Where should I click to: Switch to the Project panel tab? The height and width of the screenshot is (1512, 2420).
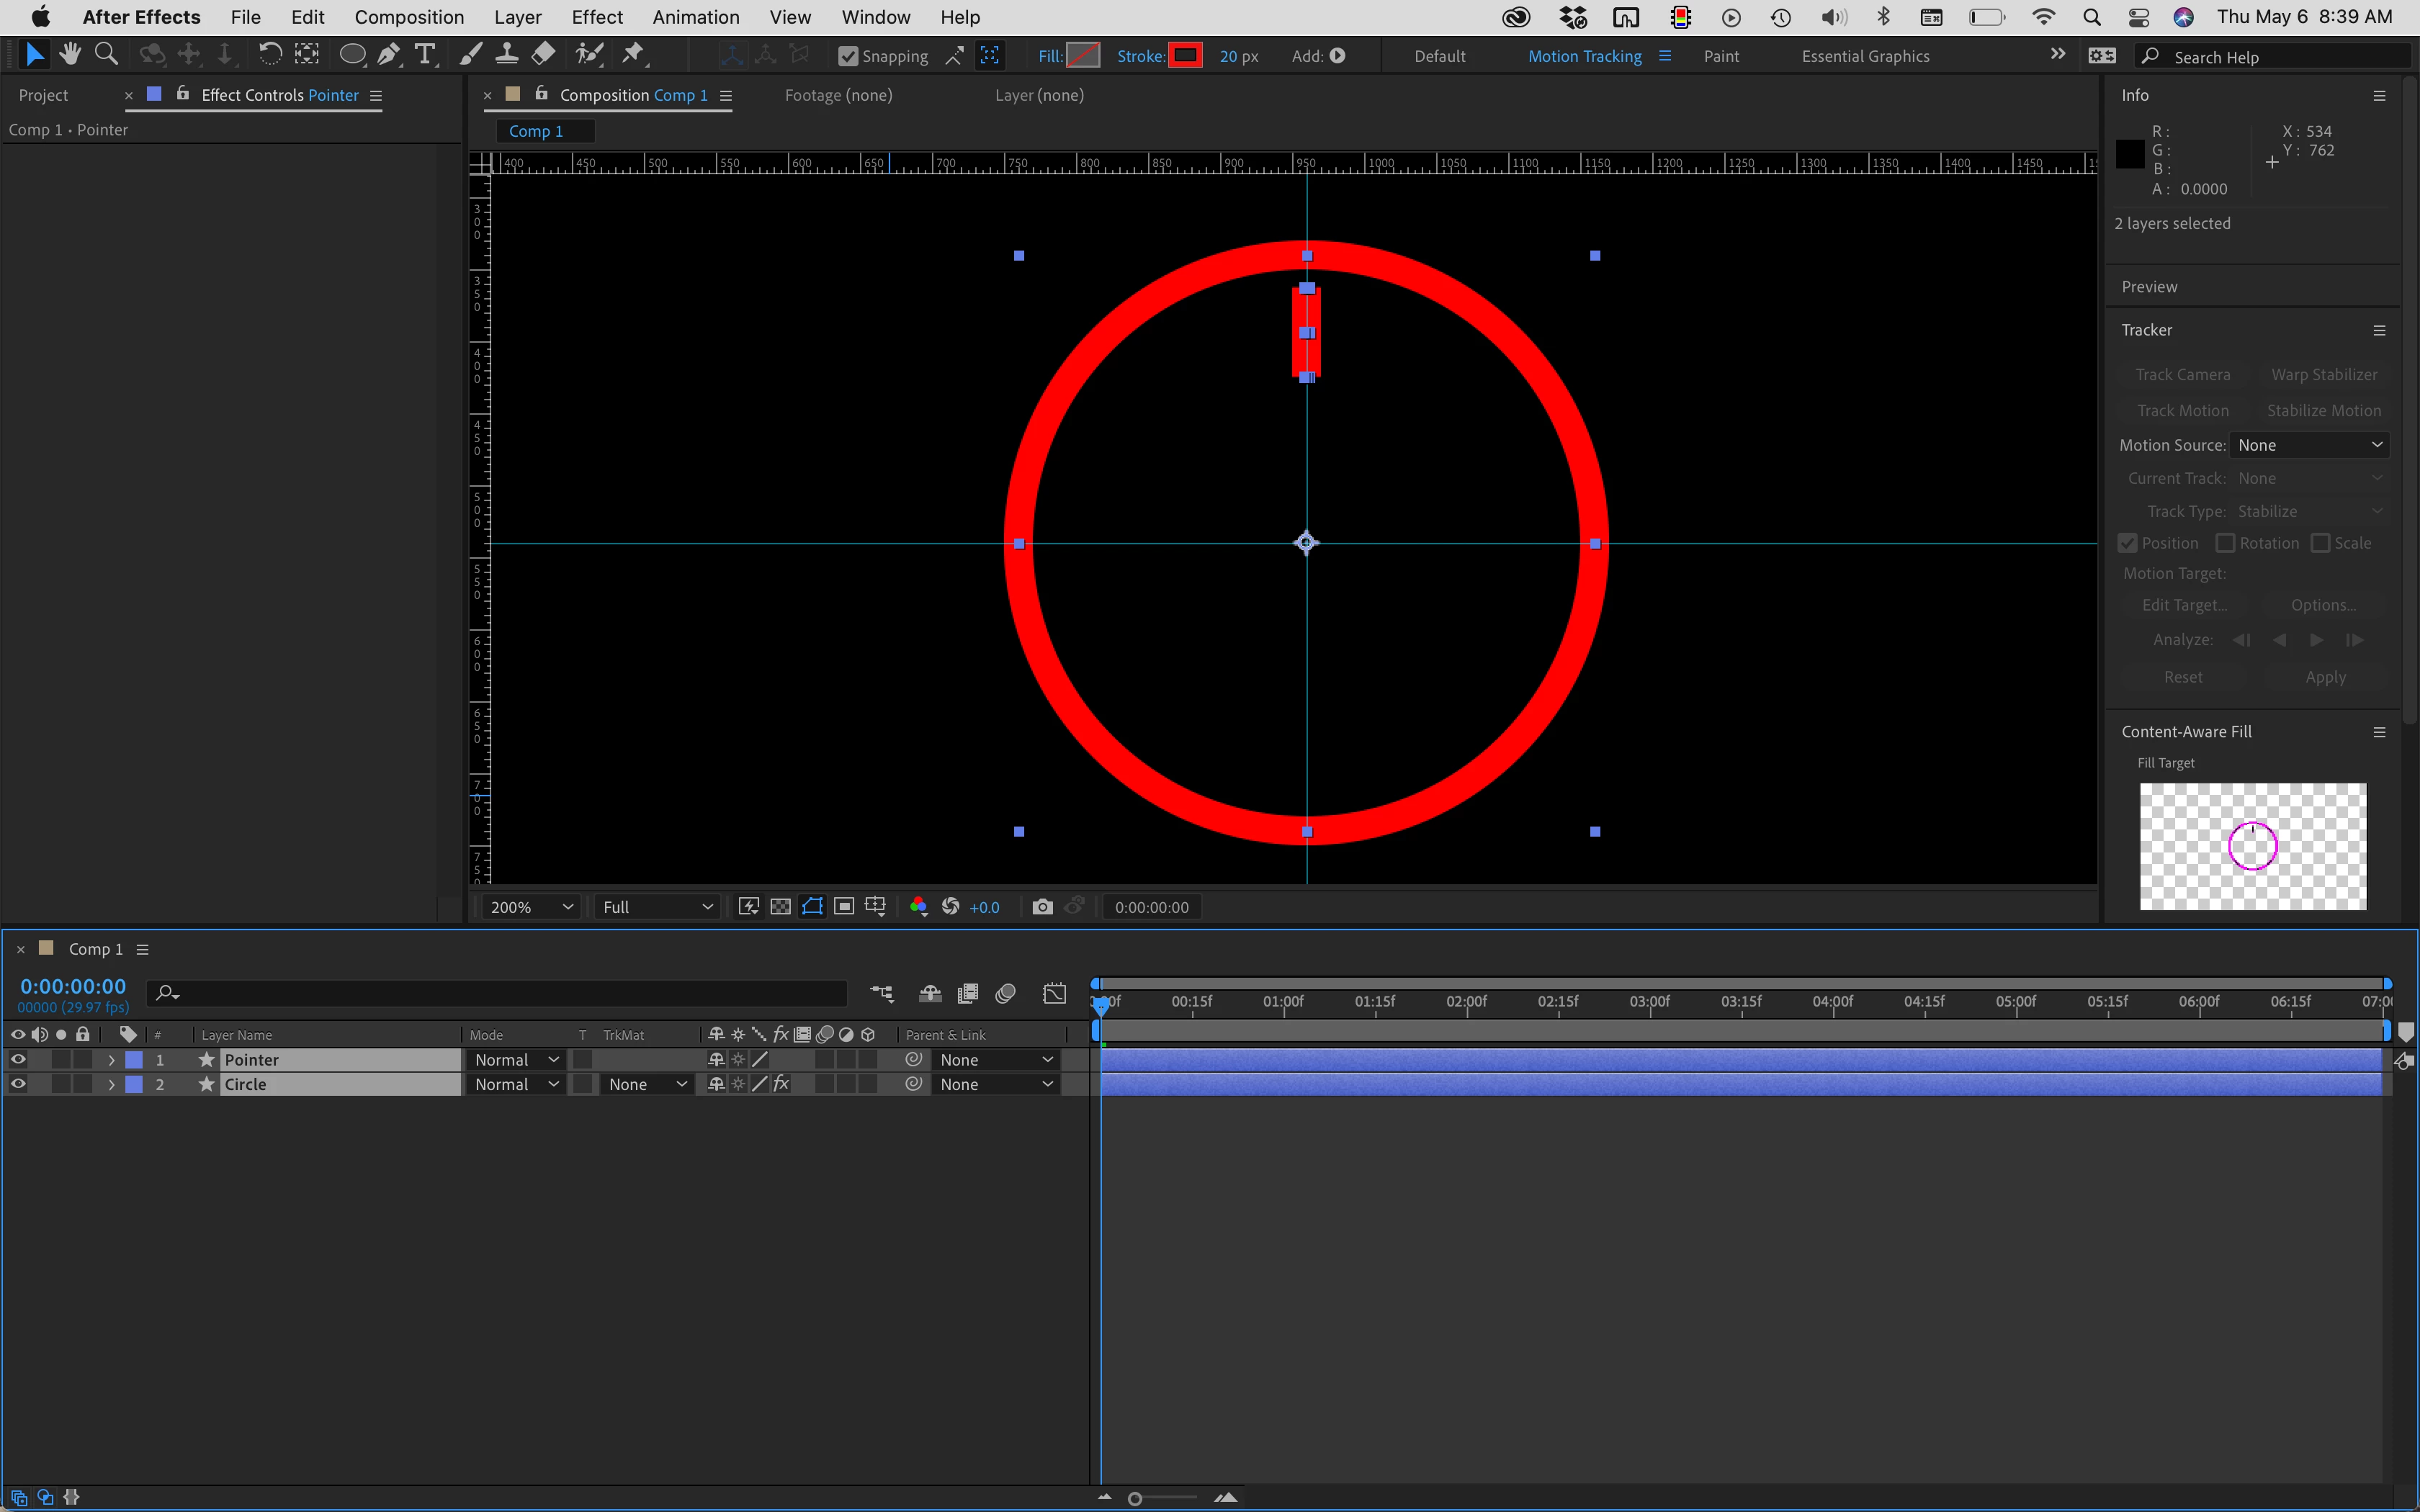point(43,95)
